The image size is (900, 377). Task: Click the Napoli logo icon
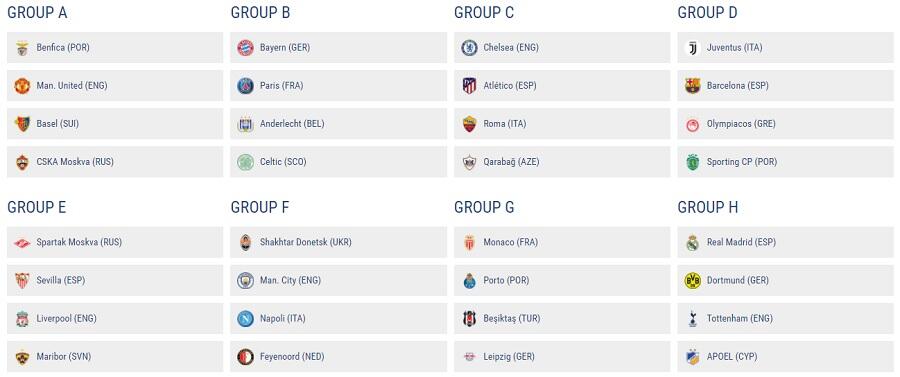coord(246,319)
